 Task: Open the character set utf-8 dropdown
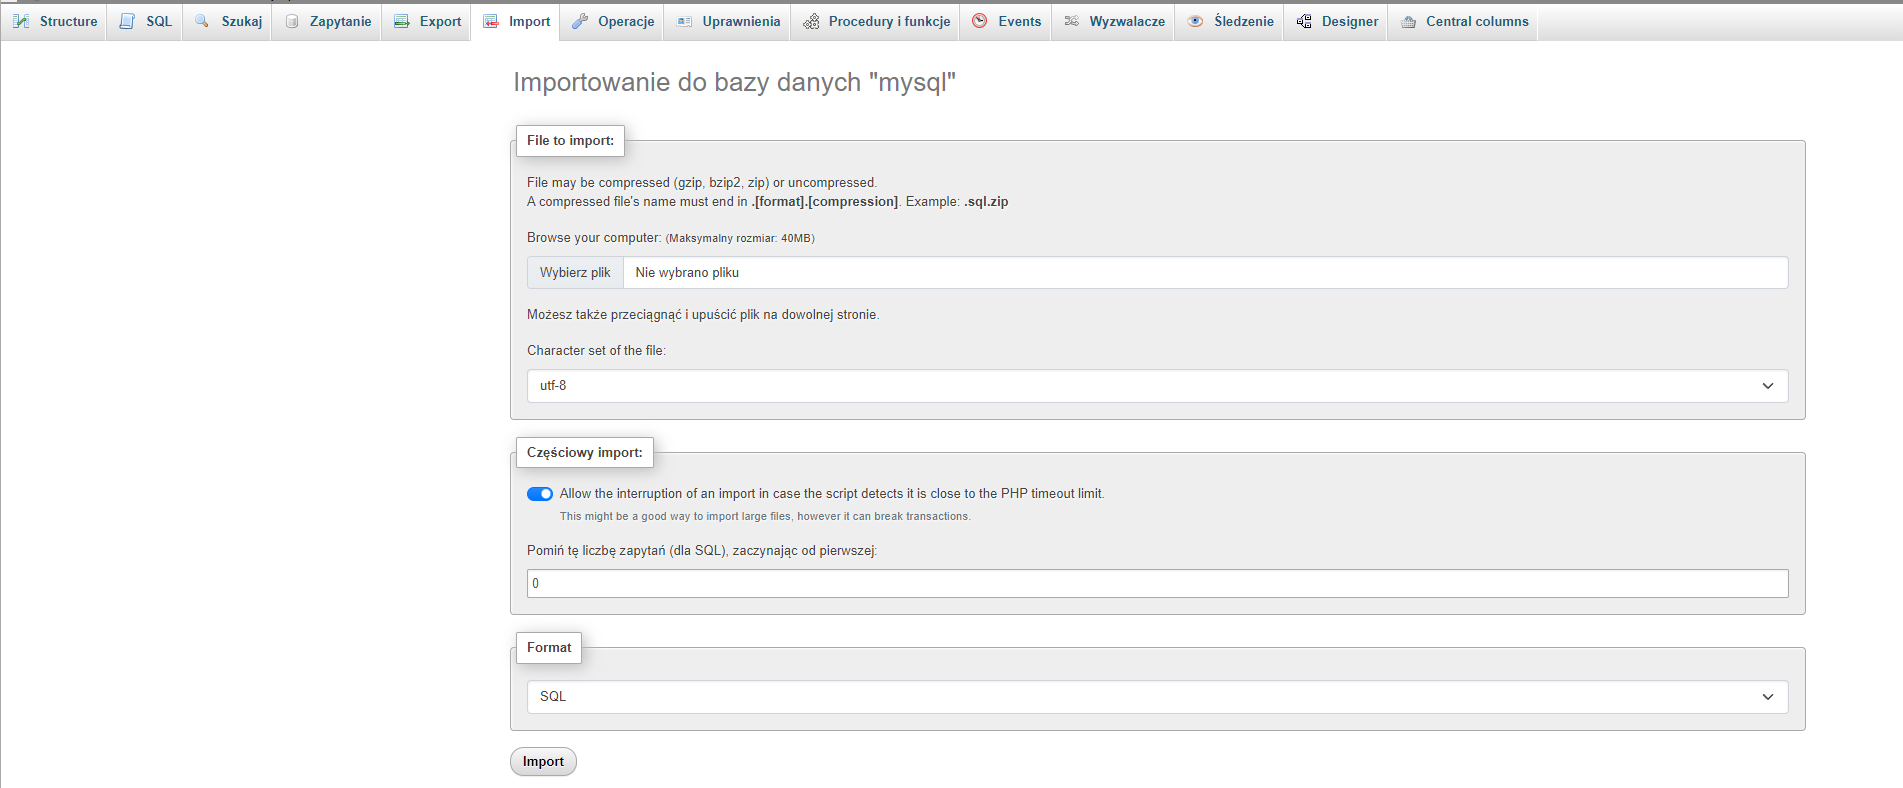pyautogui.click(x=1157, y=386)
